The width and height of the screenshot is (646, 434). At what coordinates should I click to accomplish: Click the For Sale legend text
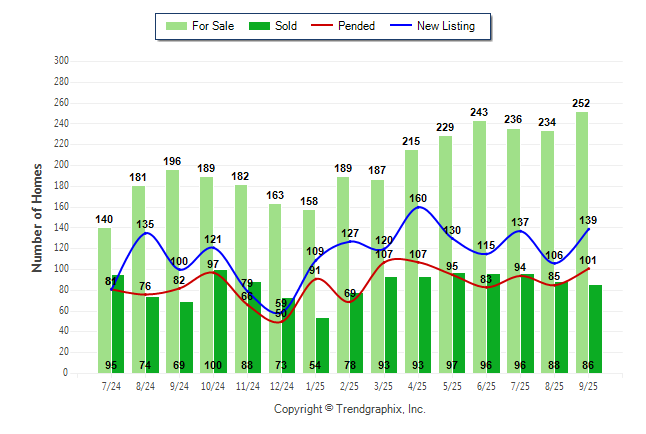[x=213, y=26]
